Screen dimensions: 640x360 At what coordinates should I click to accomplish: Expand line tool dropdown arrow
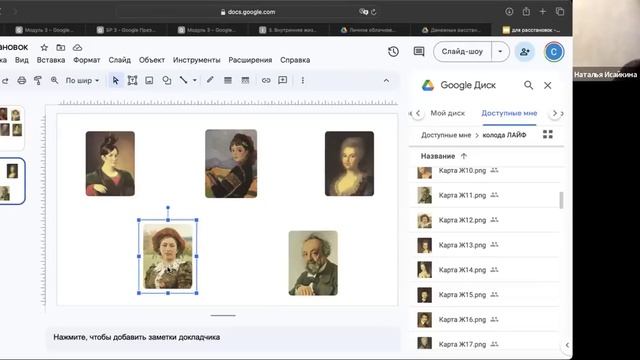(195, 81)
